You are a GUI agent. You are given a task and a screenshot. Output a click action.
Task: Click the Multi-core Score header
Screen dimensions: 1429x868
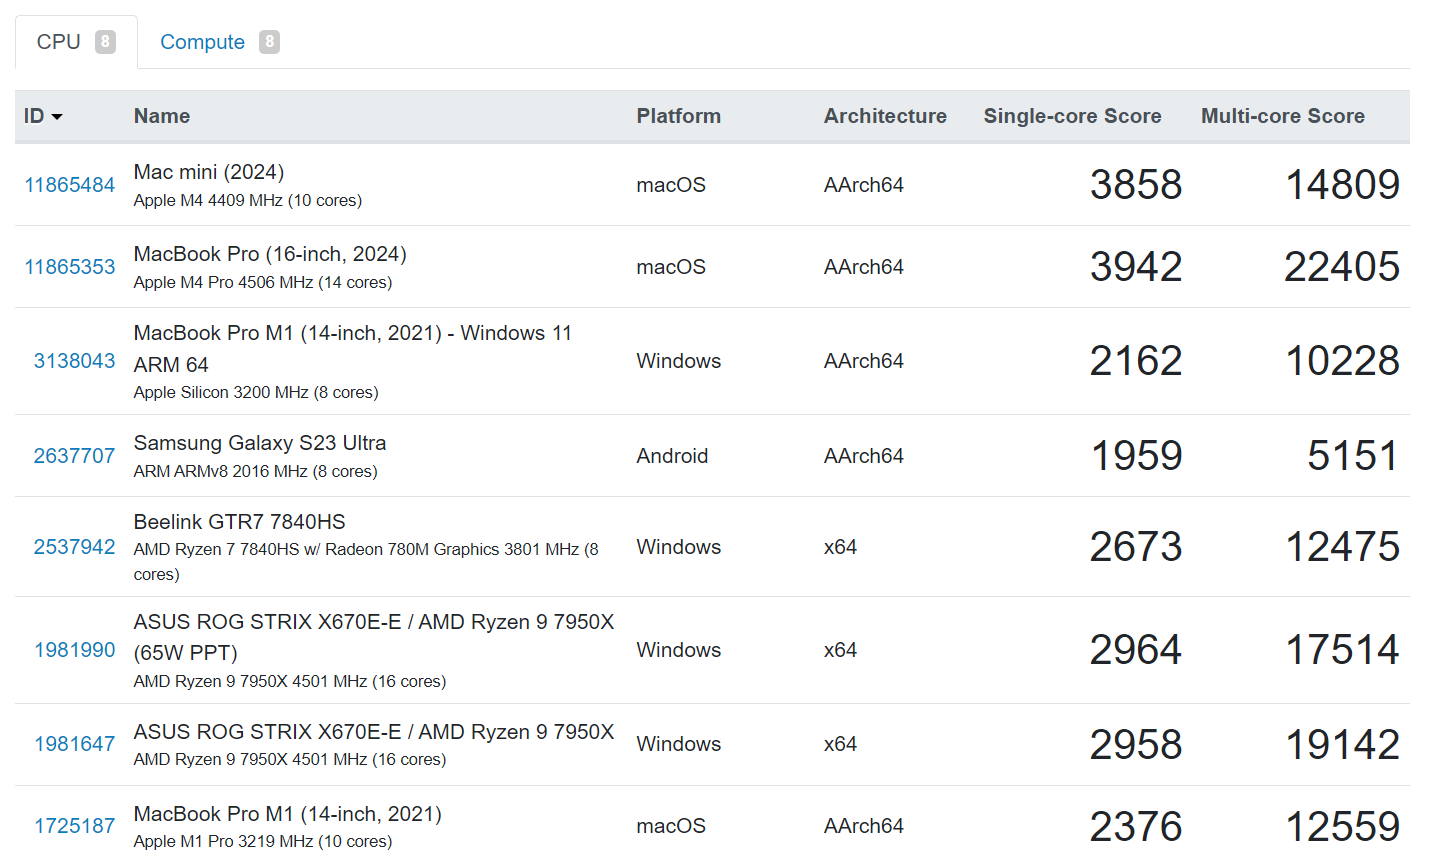tap(1283, 116)
